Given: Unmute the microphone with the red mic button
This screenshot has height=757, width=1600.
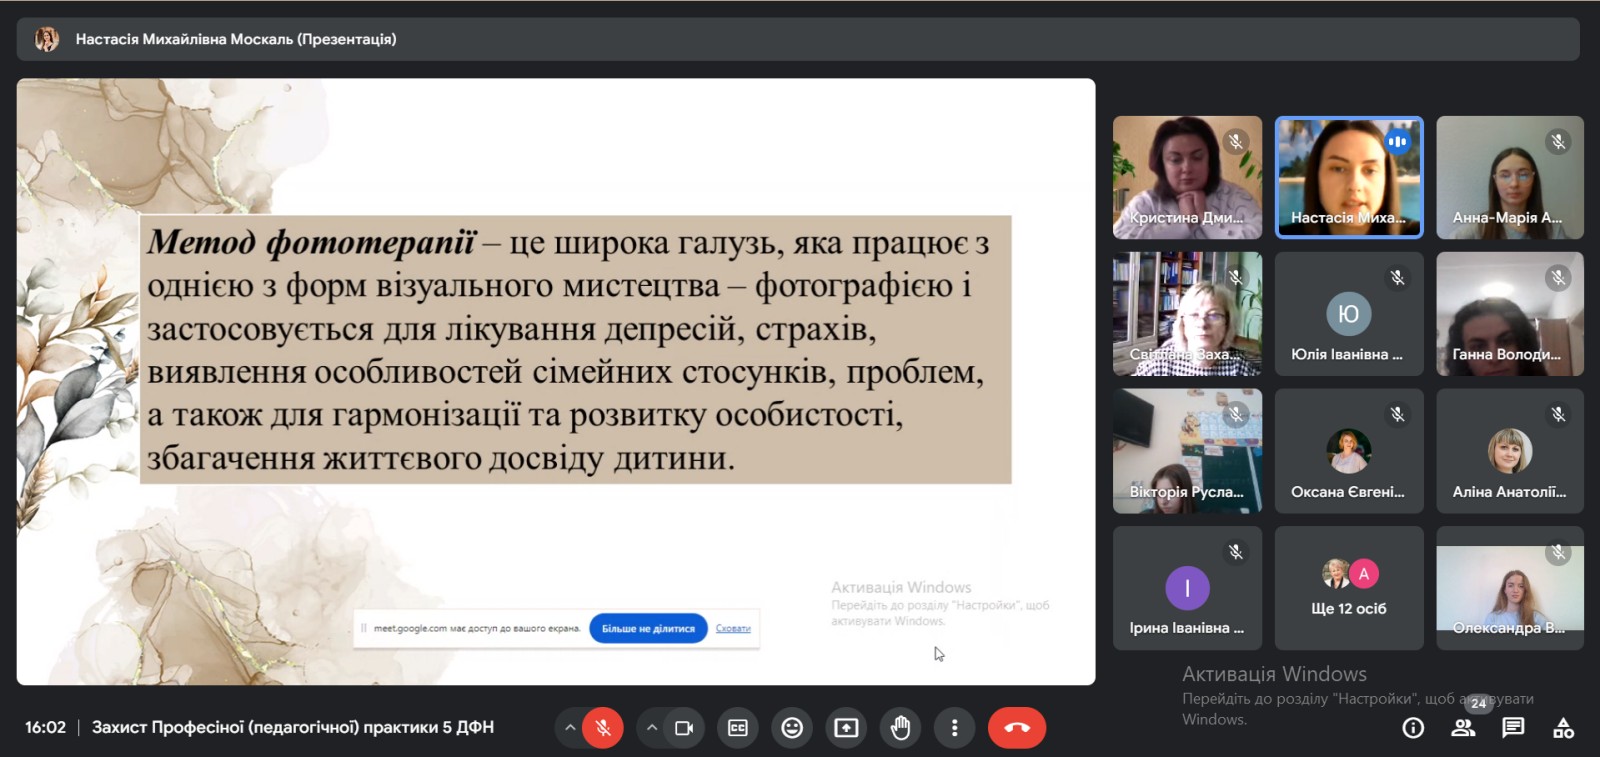Looking at the screenshot, I should pyautogui.click(x=603, y=728).
